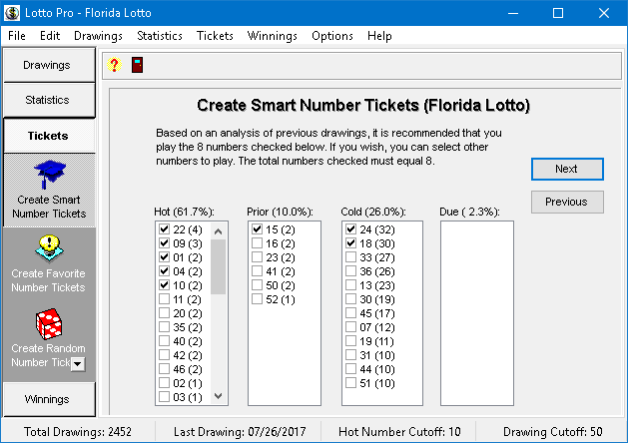
Task: Click the Next button
Action: coord(566,168)
